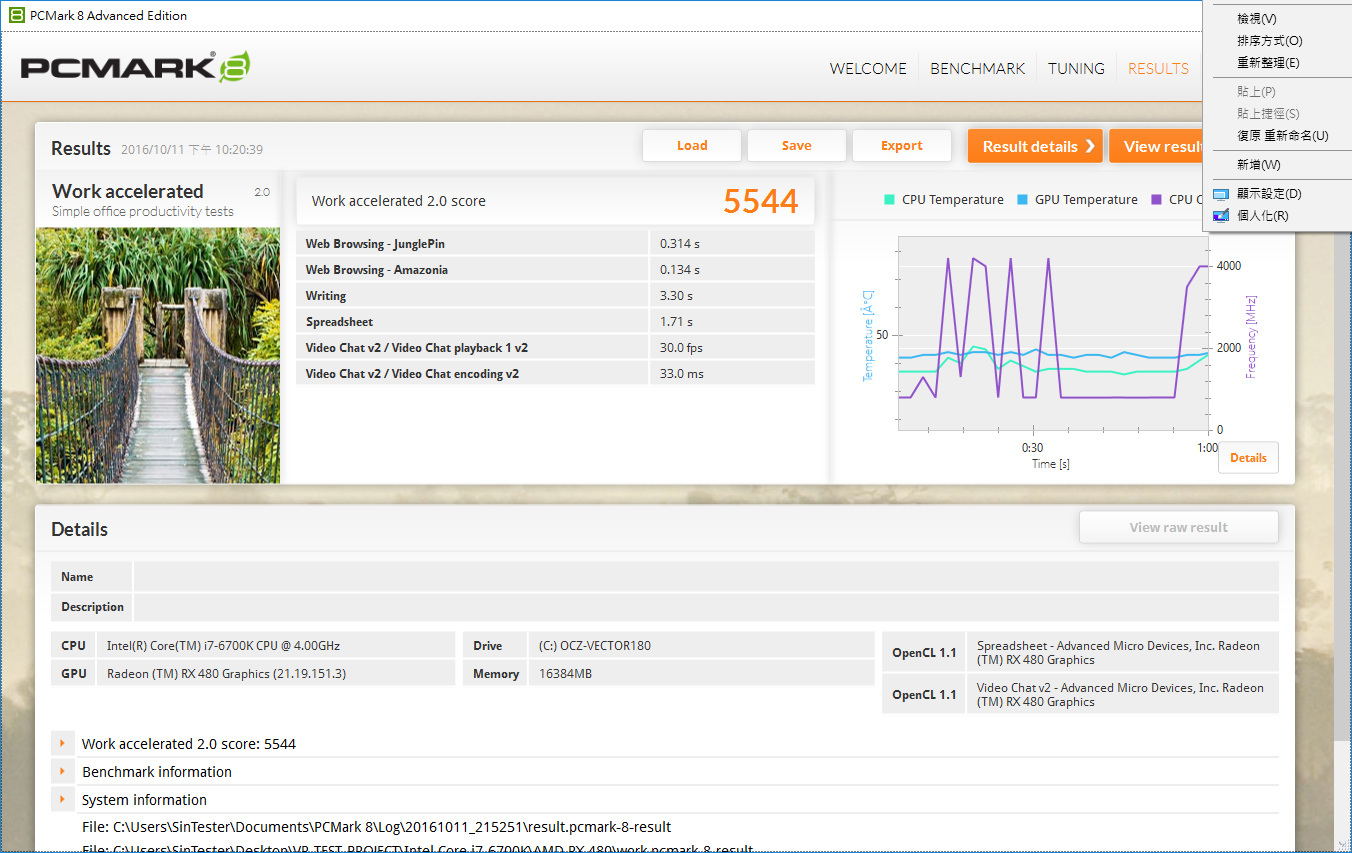The image size is (1352, 853).
Task: Click the Export button
Action: point(901,146)
